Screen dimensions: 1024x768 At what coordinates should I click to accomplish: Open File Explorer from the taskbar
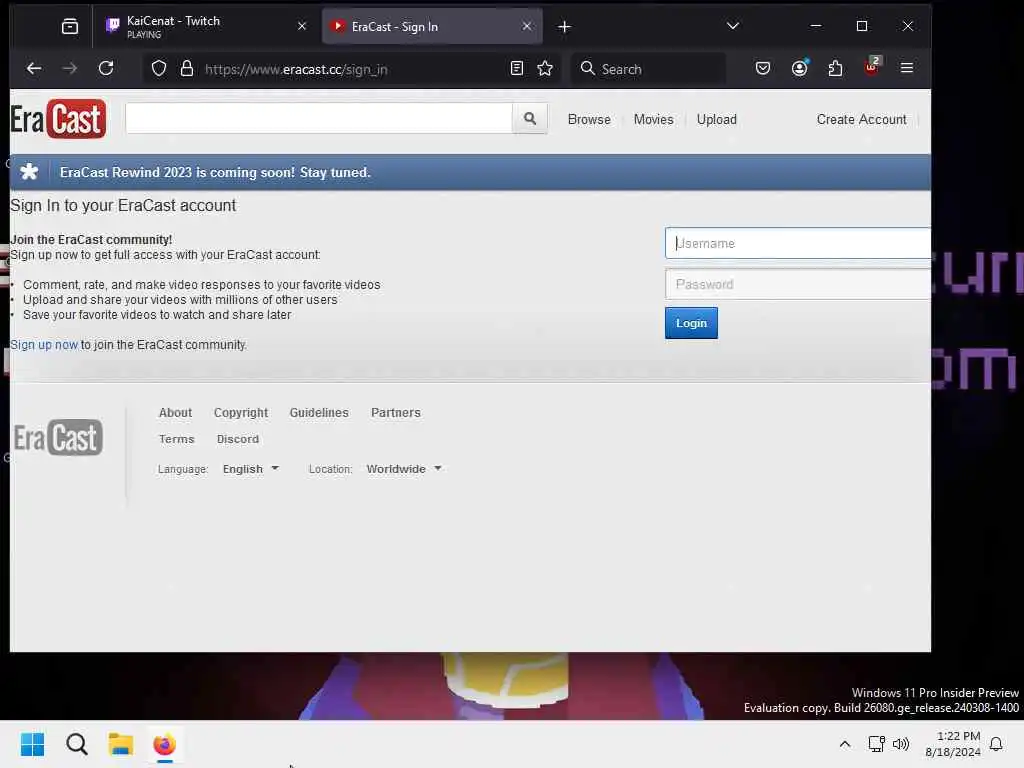point(121,744)
